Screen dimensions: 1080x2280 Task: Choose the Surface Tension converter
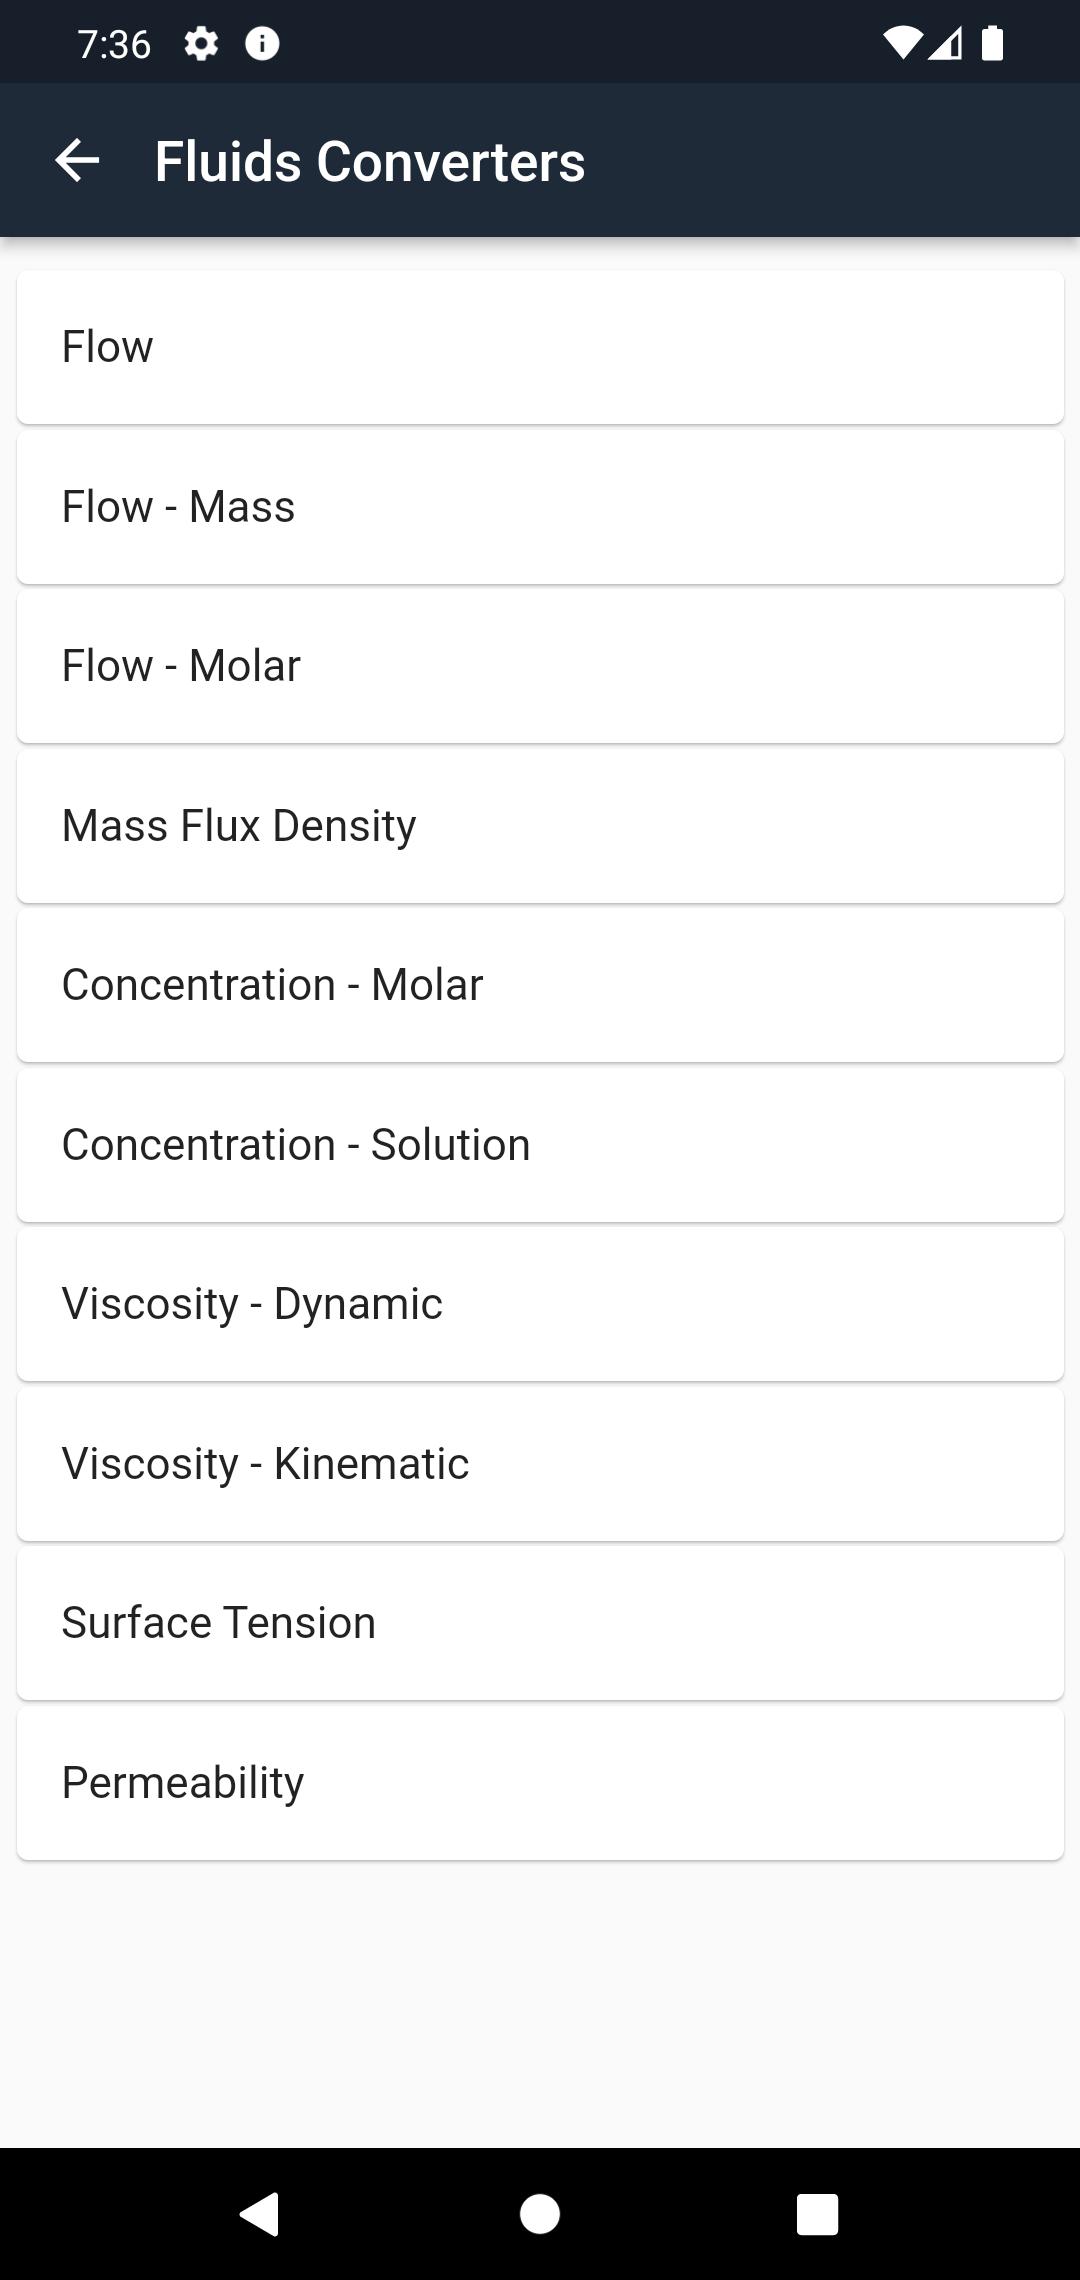[540, 1623]
